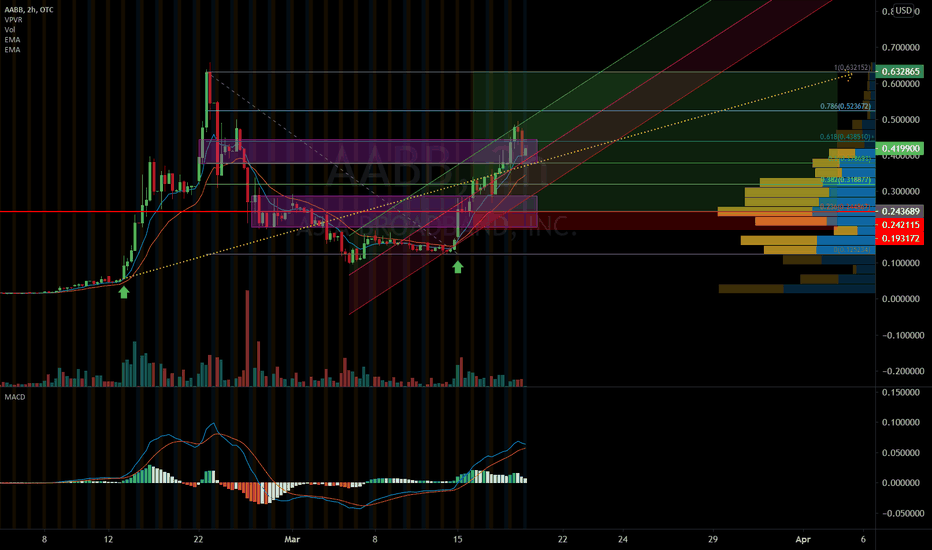Click the MACD pane label
Viewport: 932px width, 550px height.
pyautogui.click(x=15, y=397)
